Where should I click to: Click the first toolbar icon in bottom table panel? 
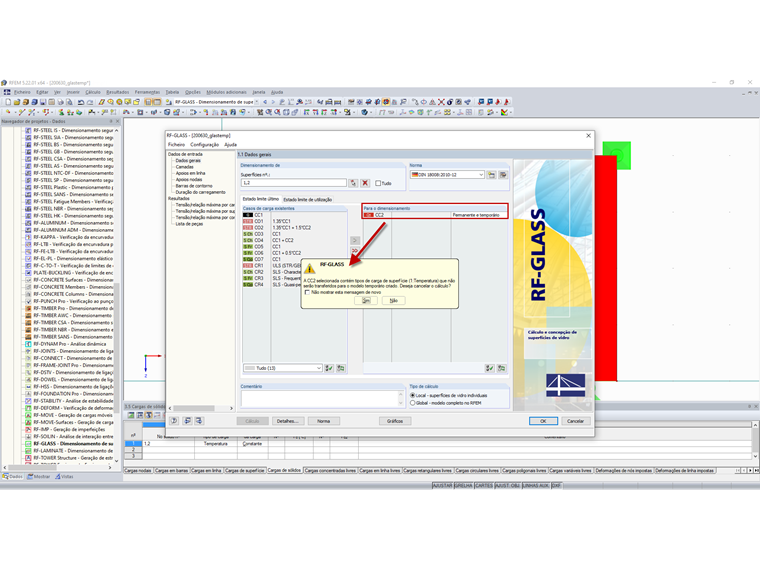131,415
